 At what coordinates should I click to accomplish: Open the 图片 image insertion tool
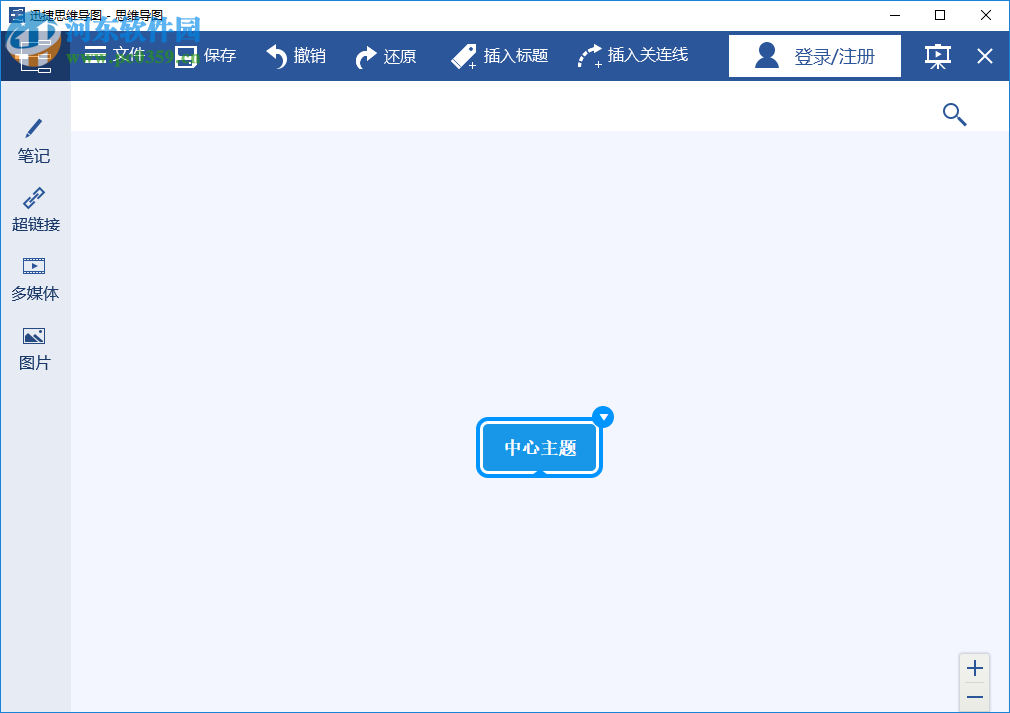[x=33, y=347]
